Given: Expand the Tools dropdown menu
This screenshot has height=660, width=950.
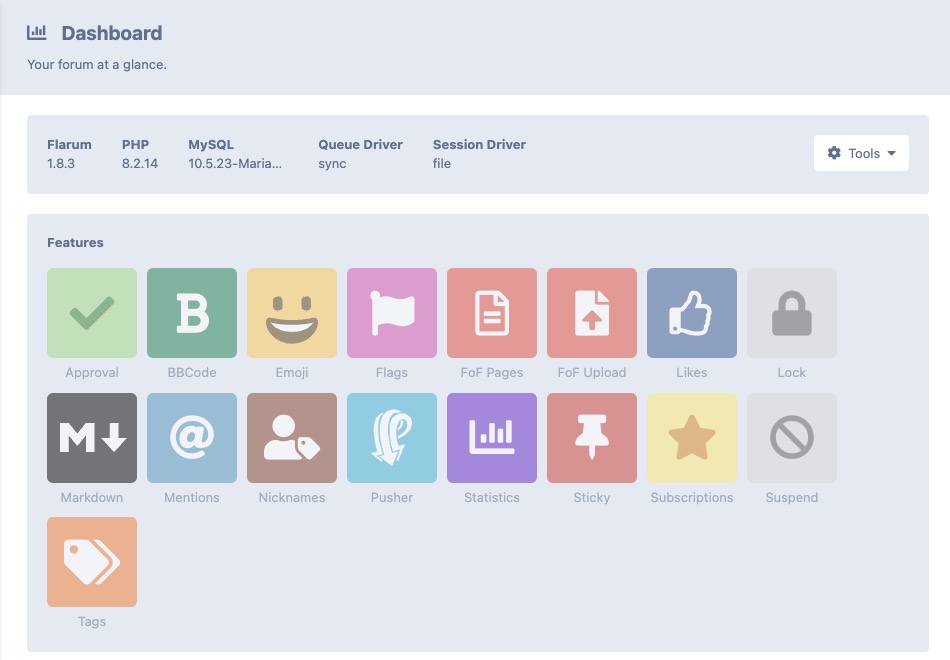Looking at the screenshot, I should click(x=861, y=153).
